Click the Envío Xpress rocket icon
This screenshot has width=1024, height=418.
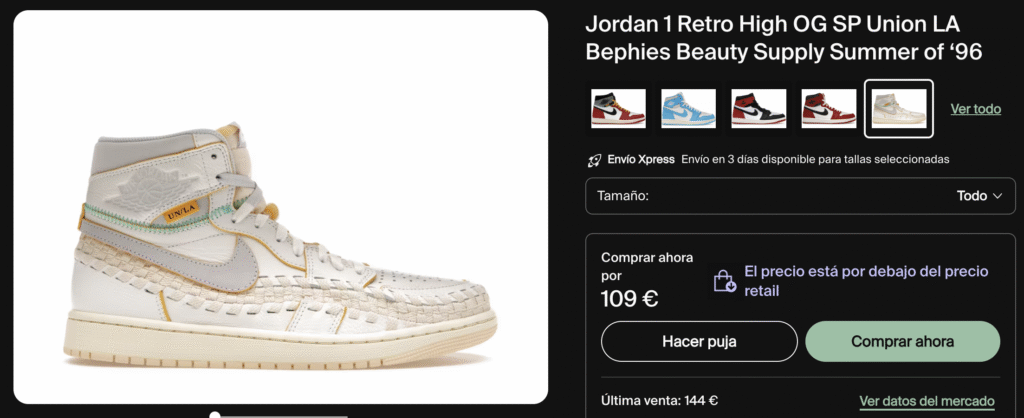coord(594,159)
